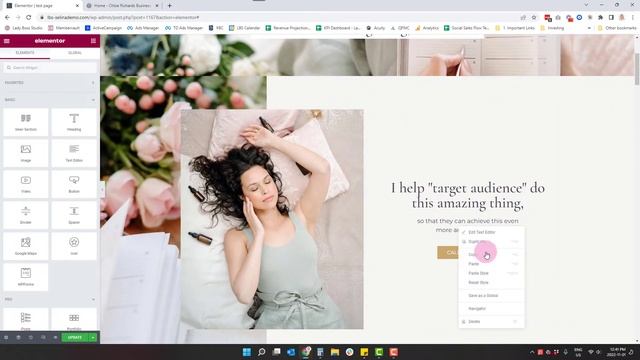Choose Paste Style in context menu
The image size is (640, 360).
click(x=491, y=273)
